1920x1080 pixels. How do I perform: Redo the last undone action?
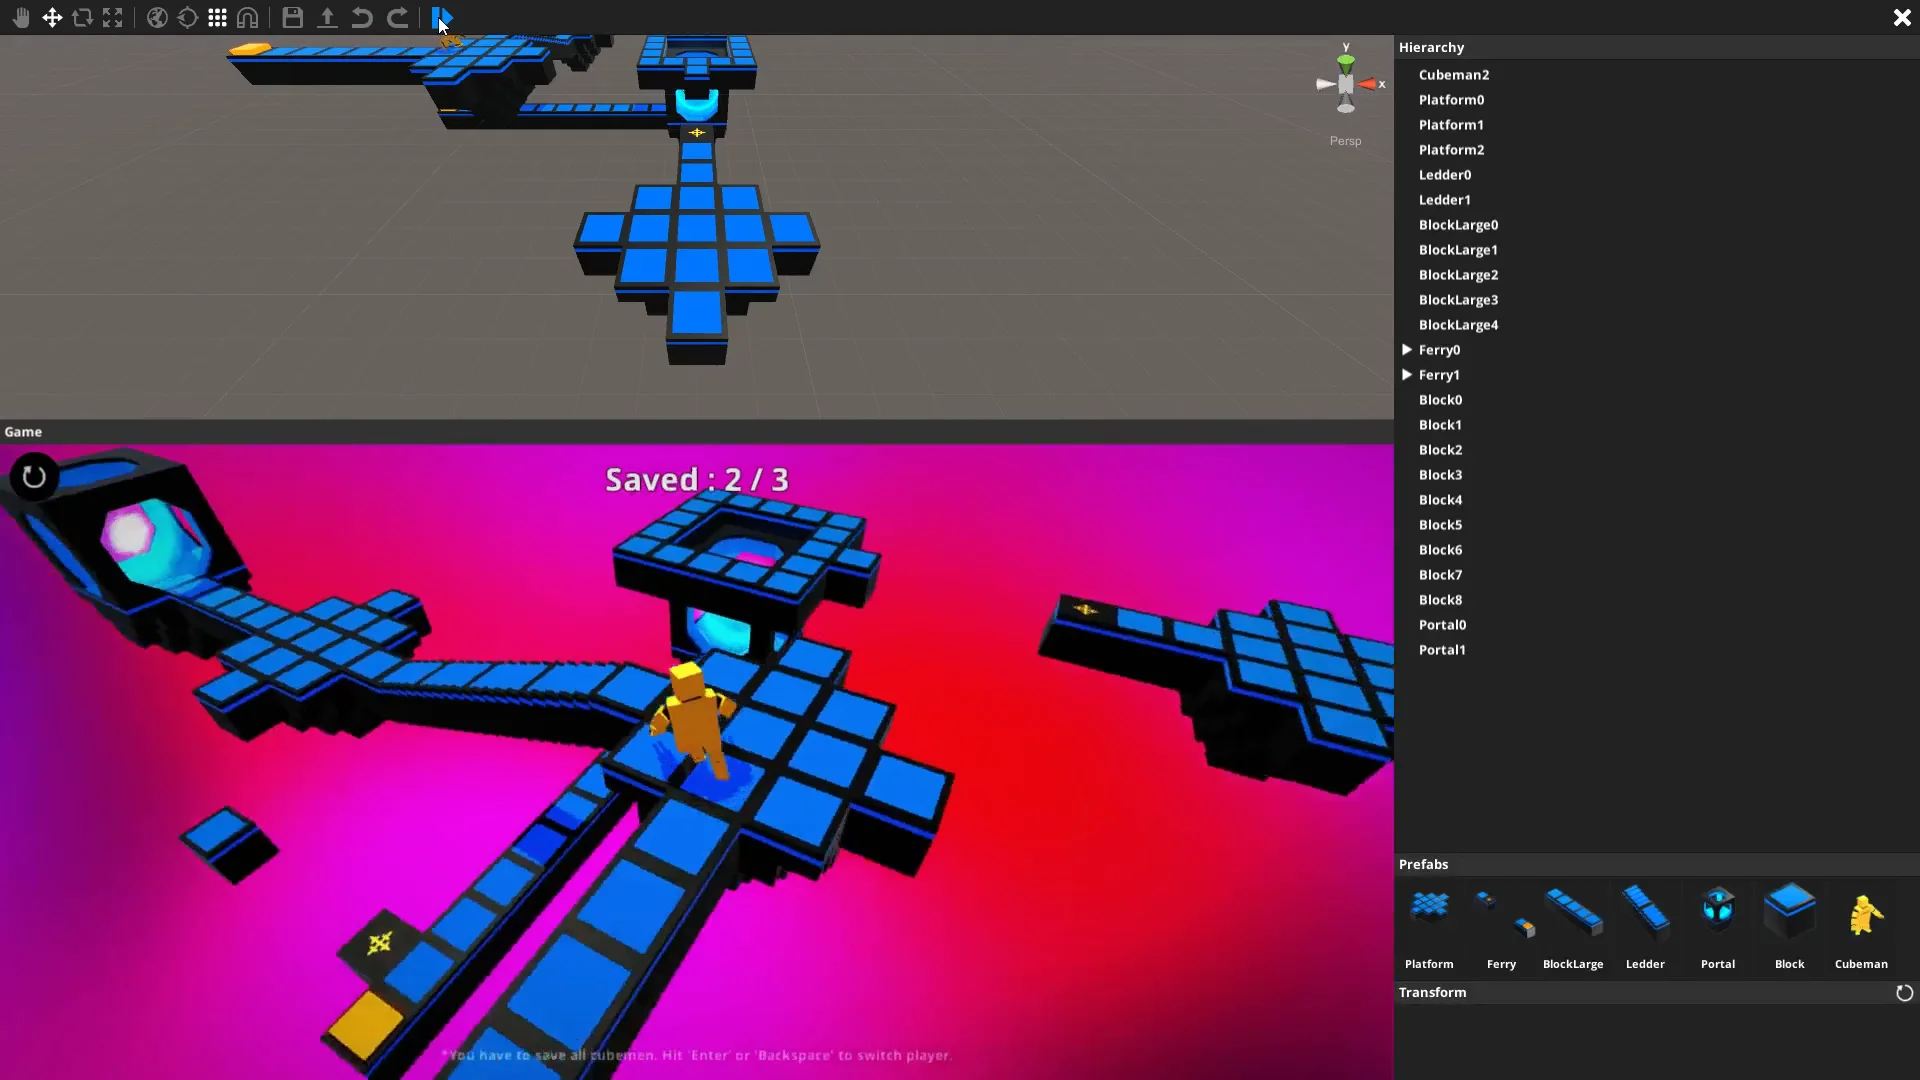tap(398, 17)
